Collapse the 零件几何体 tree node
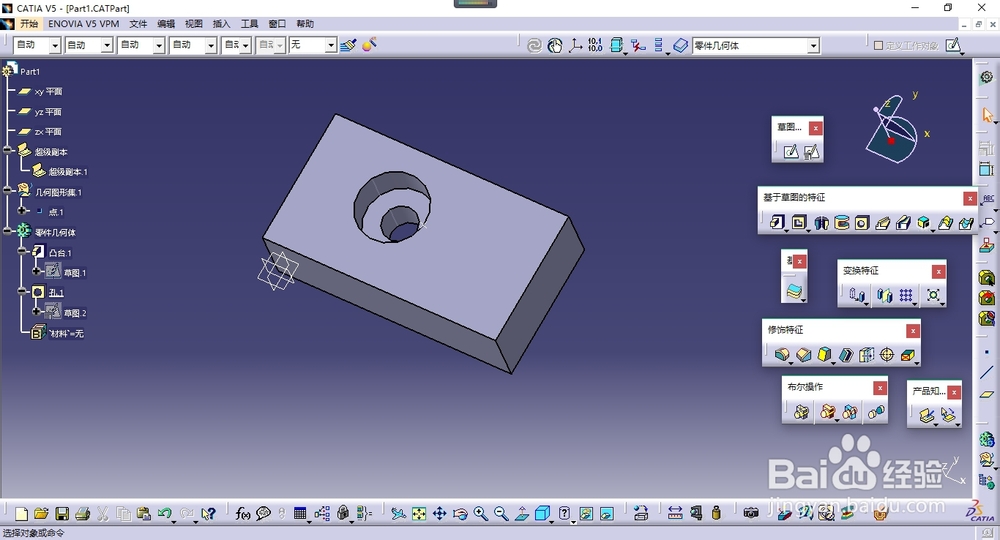The image size is (1000, 540). pyautogui.click(x=8, y=231)
